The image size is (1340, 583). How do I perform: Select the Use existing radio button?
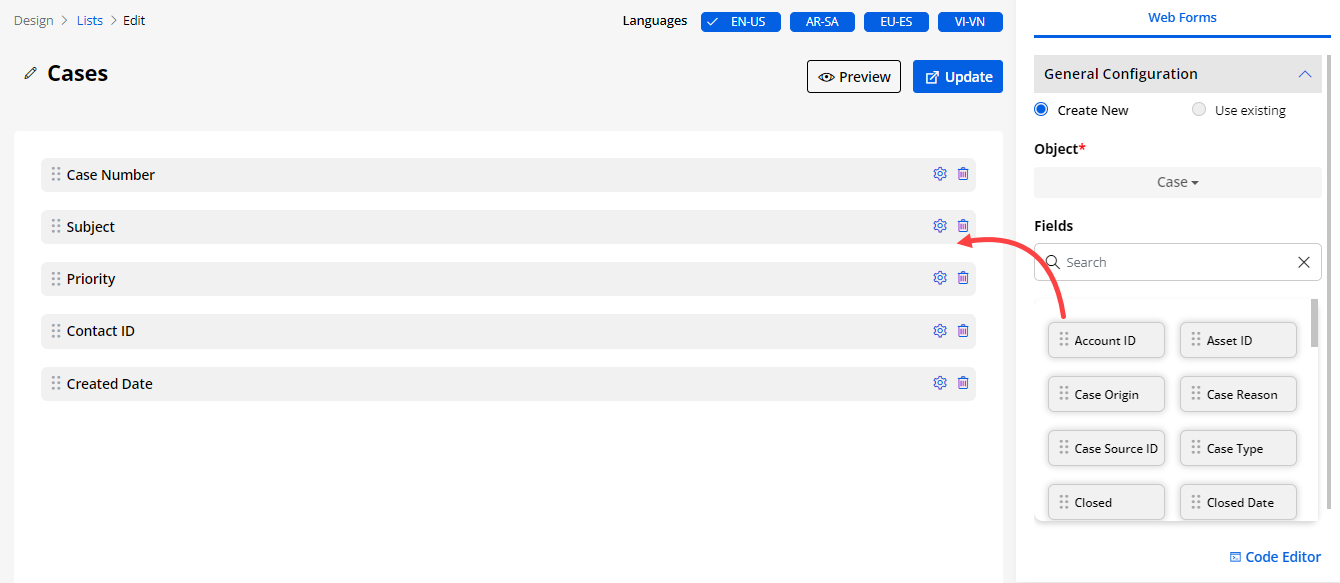coord(1199,110)
